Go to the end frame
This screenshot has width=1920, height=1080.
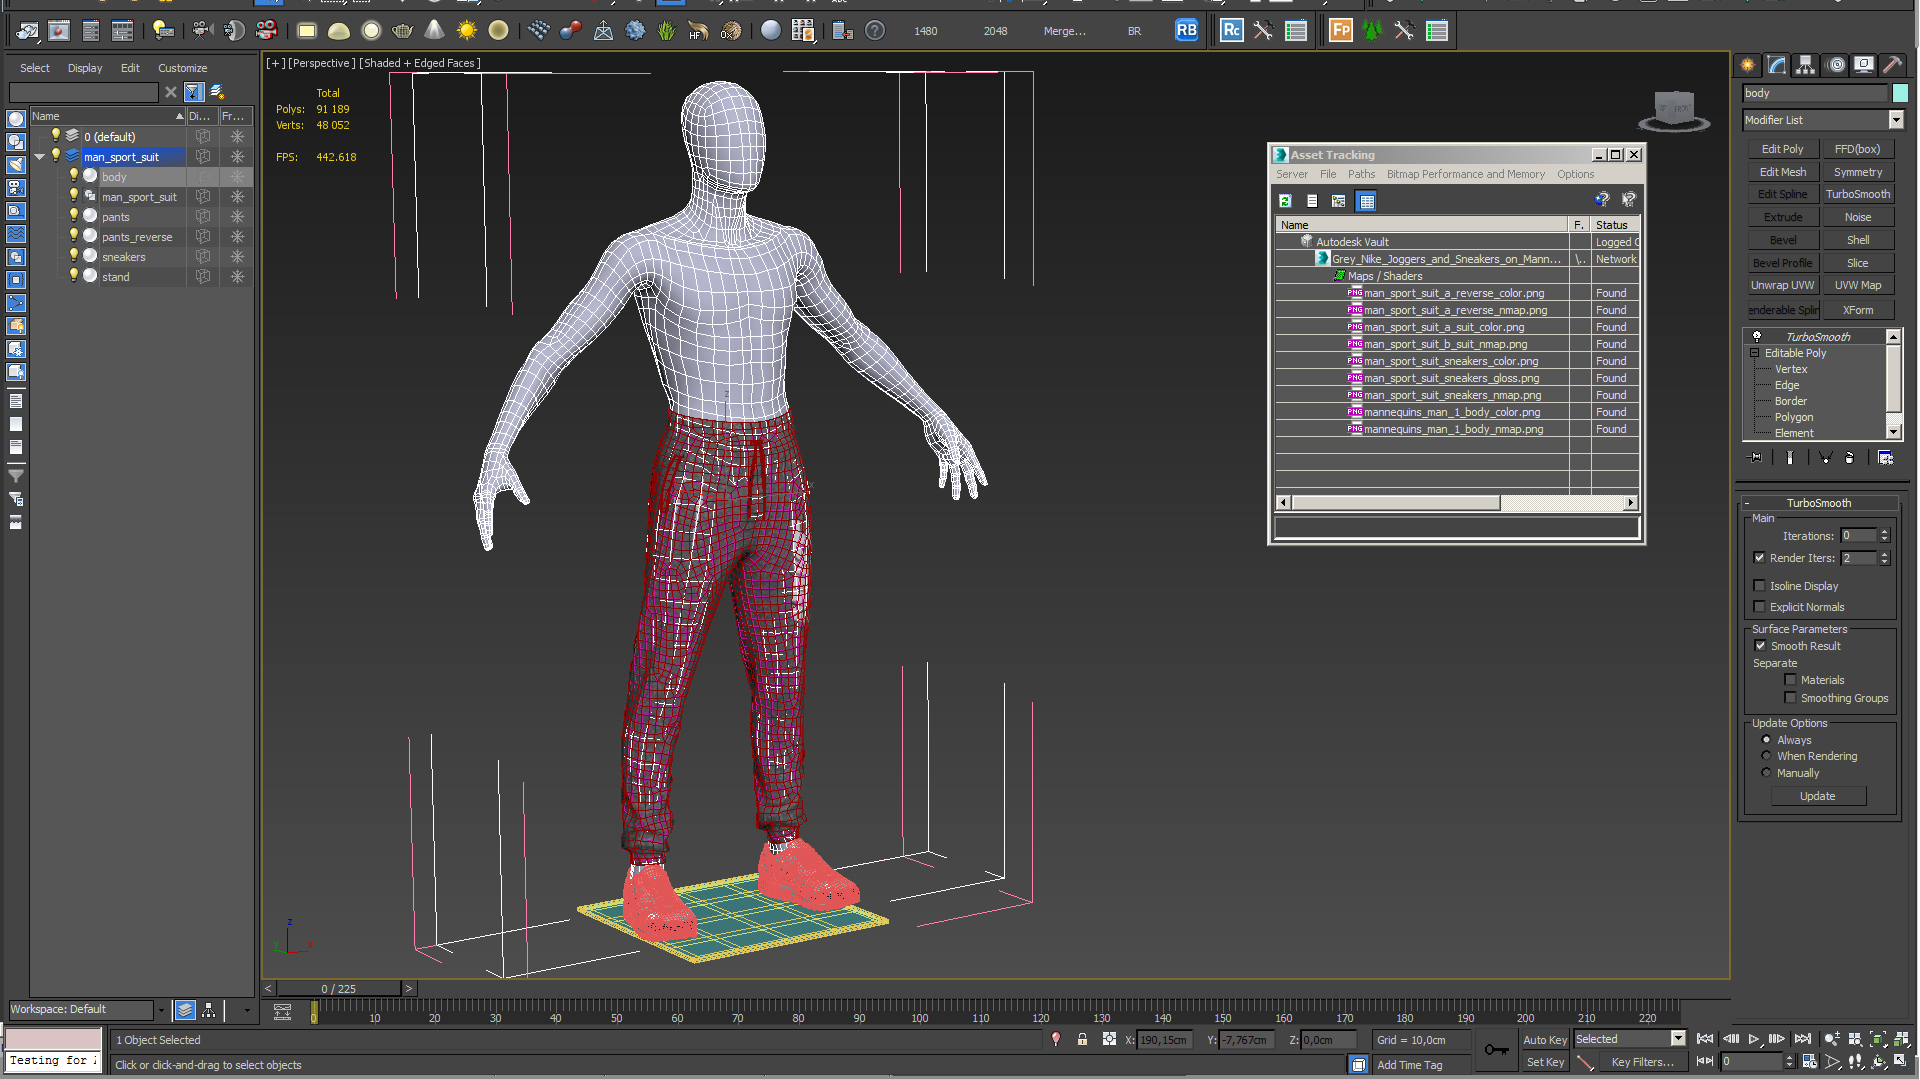[1802, 1040]
